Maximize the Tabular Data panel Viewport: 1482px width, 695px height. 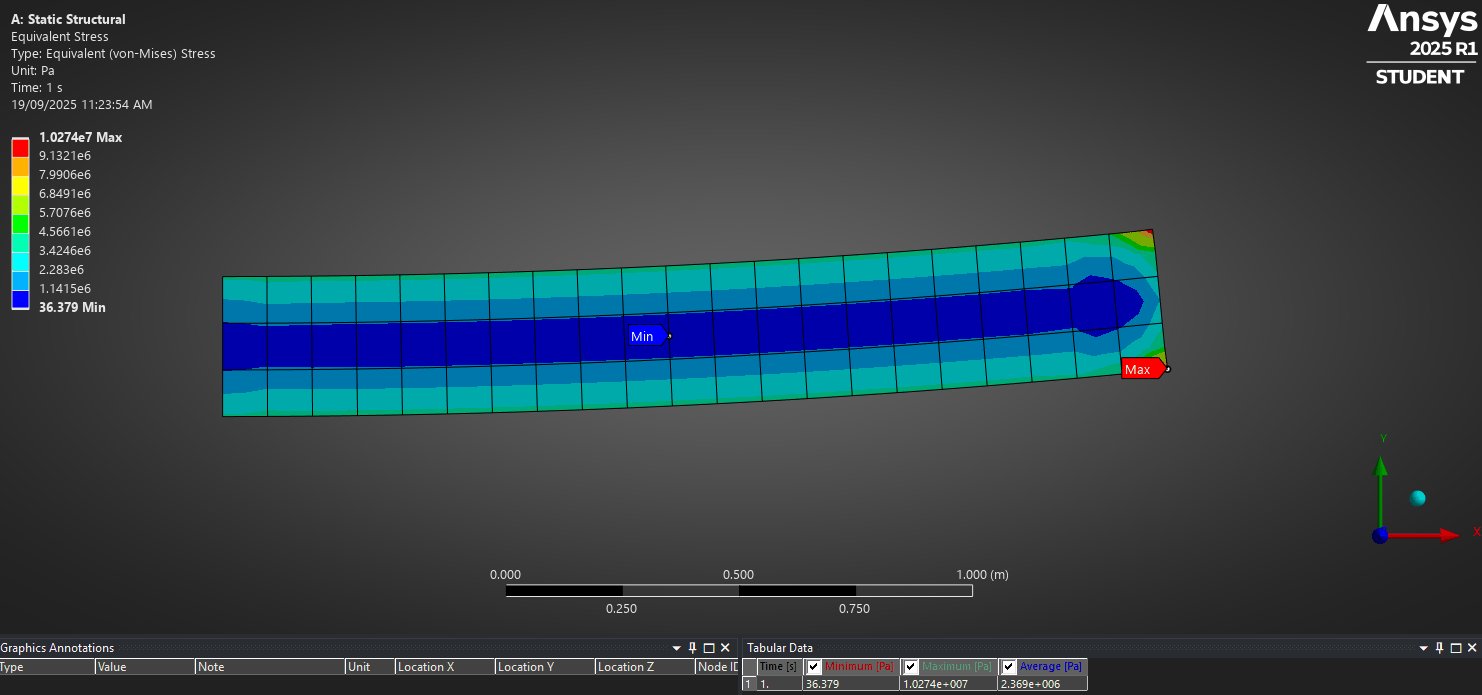1457,648
